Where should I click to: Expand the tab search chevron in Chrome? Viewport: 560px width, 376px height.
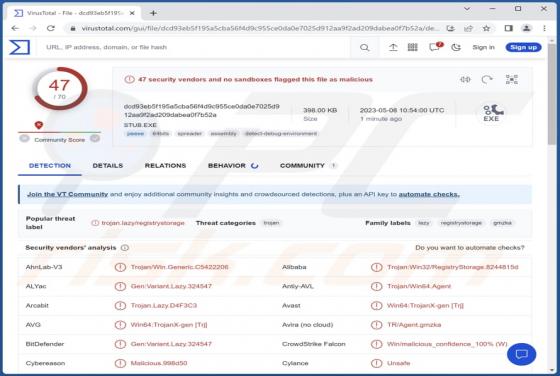point(467,9)
